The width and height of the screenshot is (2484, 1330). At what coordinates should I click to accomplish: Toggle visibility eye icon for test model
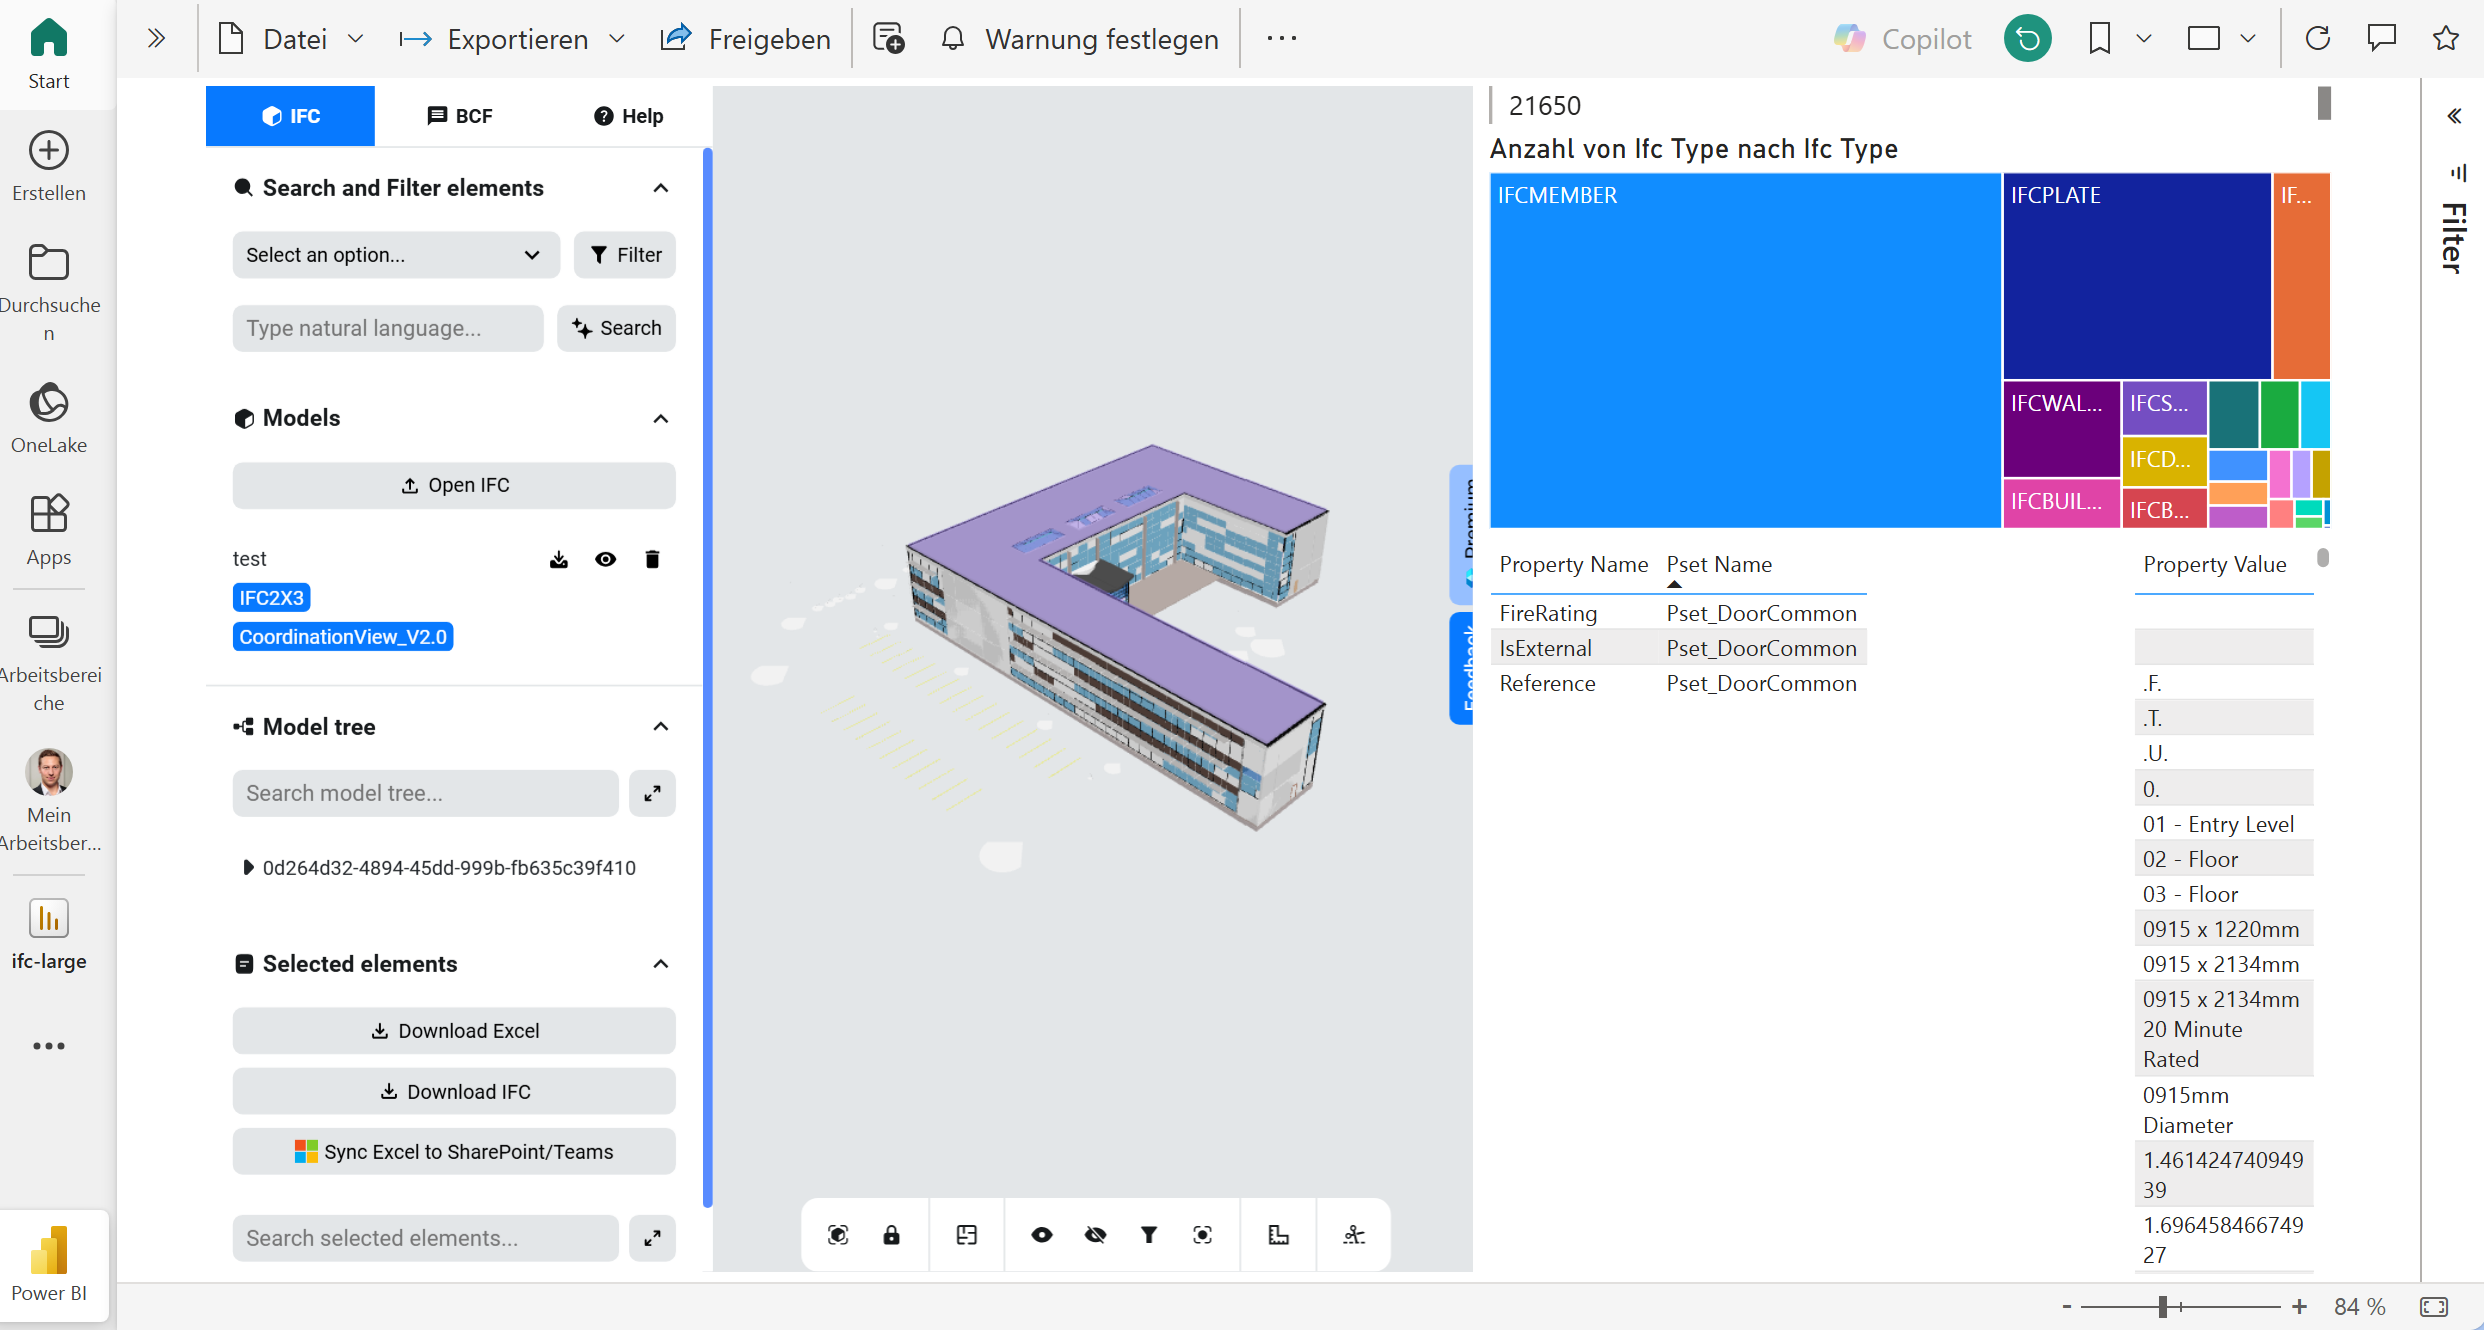(605, 558)
